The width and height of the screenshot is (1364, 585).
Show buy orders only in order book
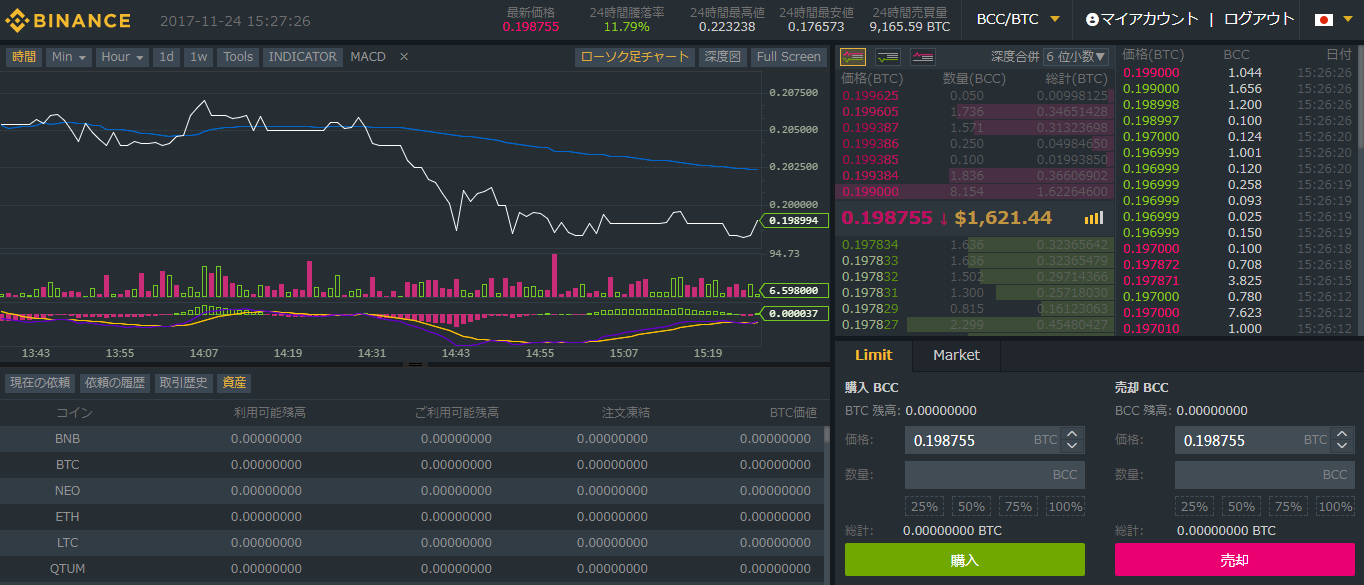click(x=887, y=57)
